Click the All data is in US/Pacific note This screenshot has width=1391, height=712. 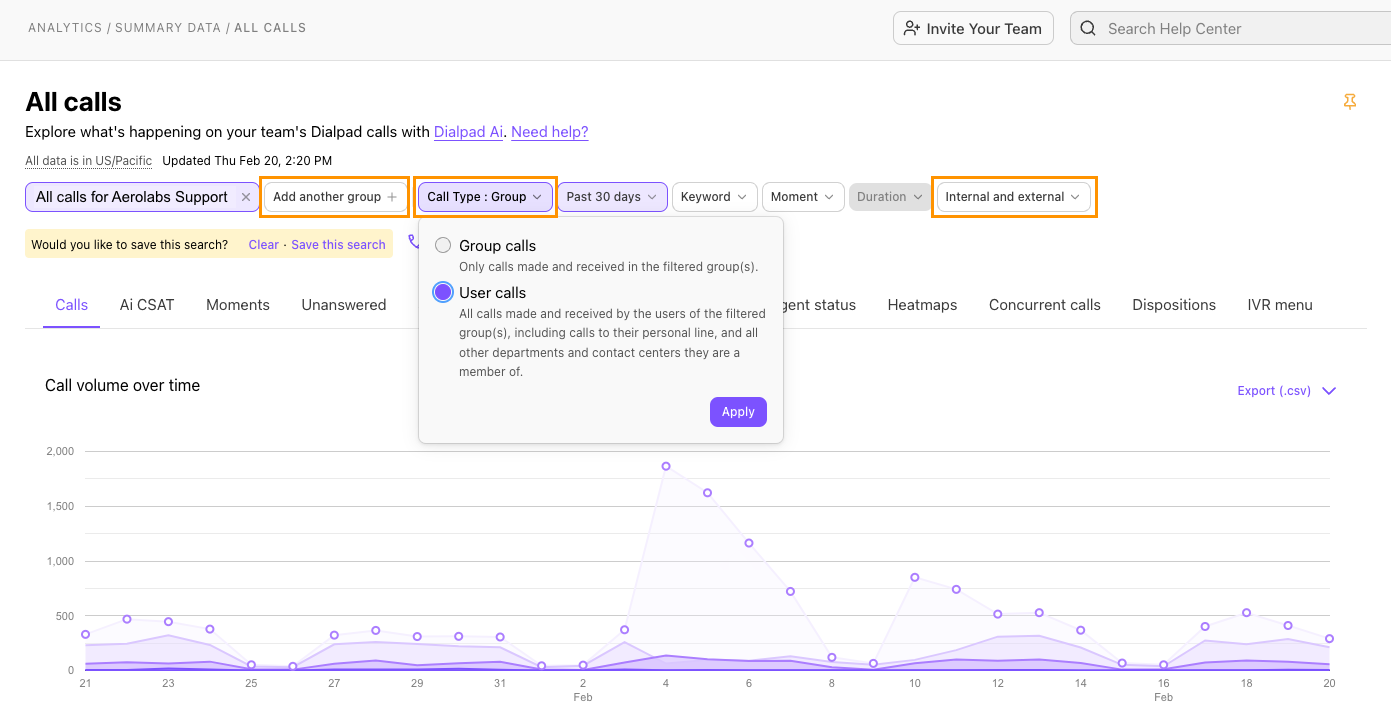[x=89, y=161]
